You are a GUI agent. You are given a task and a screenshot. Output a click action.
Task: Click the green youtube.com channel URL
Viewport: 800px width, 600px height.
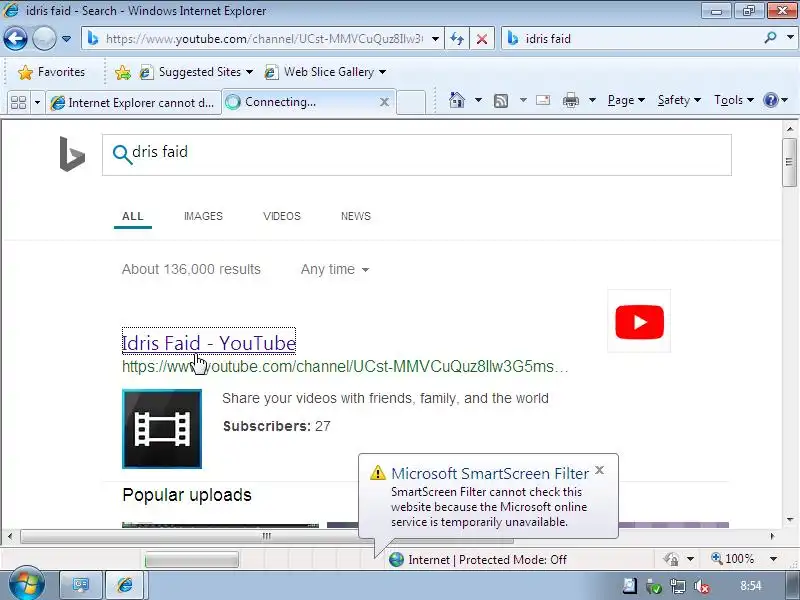coord(345,366)
